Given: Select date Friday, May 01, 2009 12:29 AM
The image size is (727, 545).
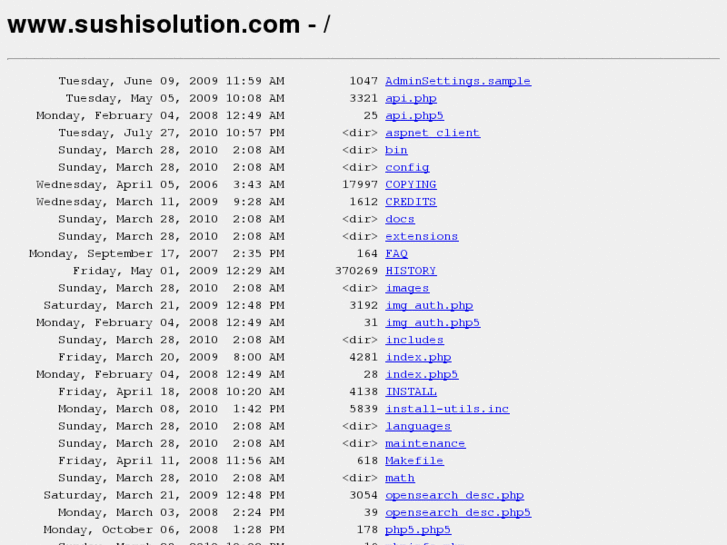Looking at the screenshot, I should pyautogui.click(x=179, y=271).
